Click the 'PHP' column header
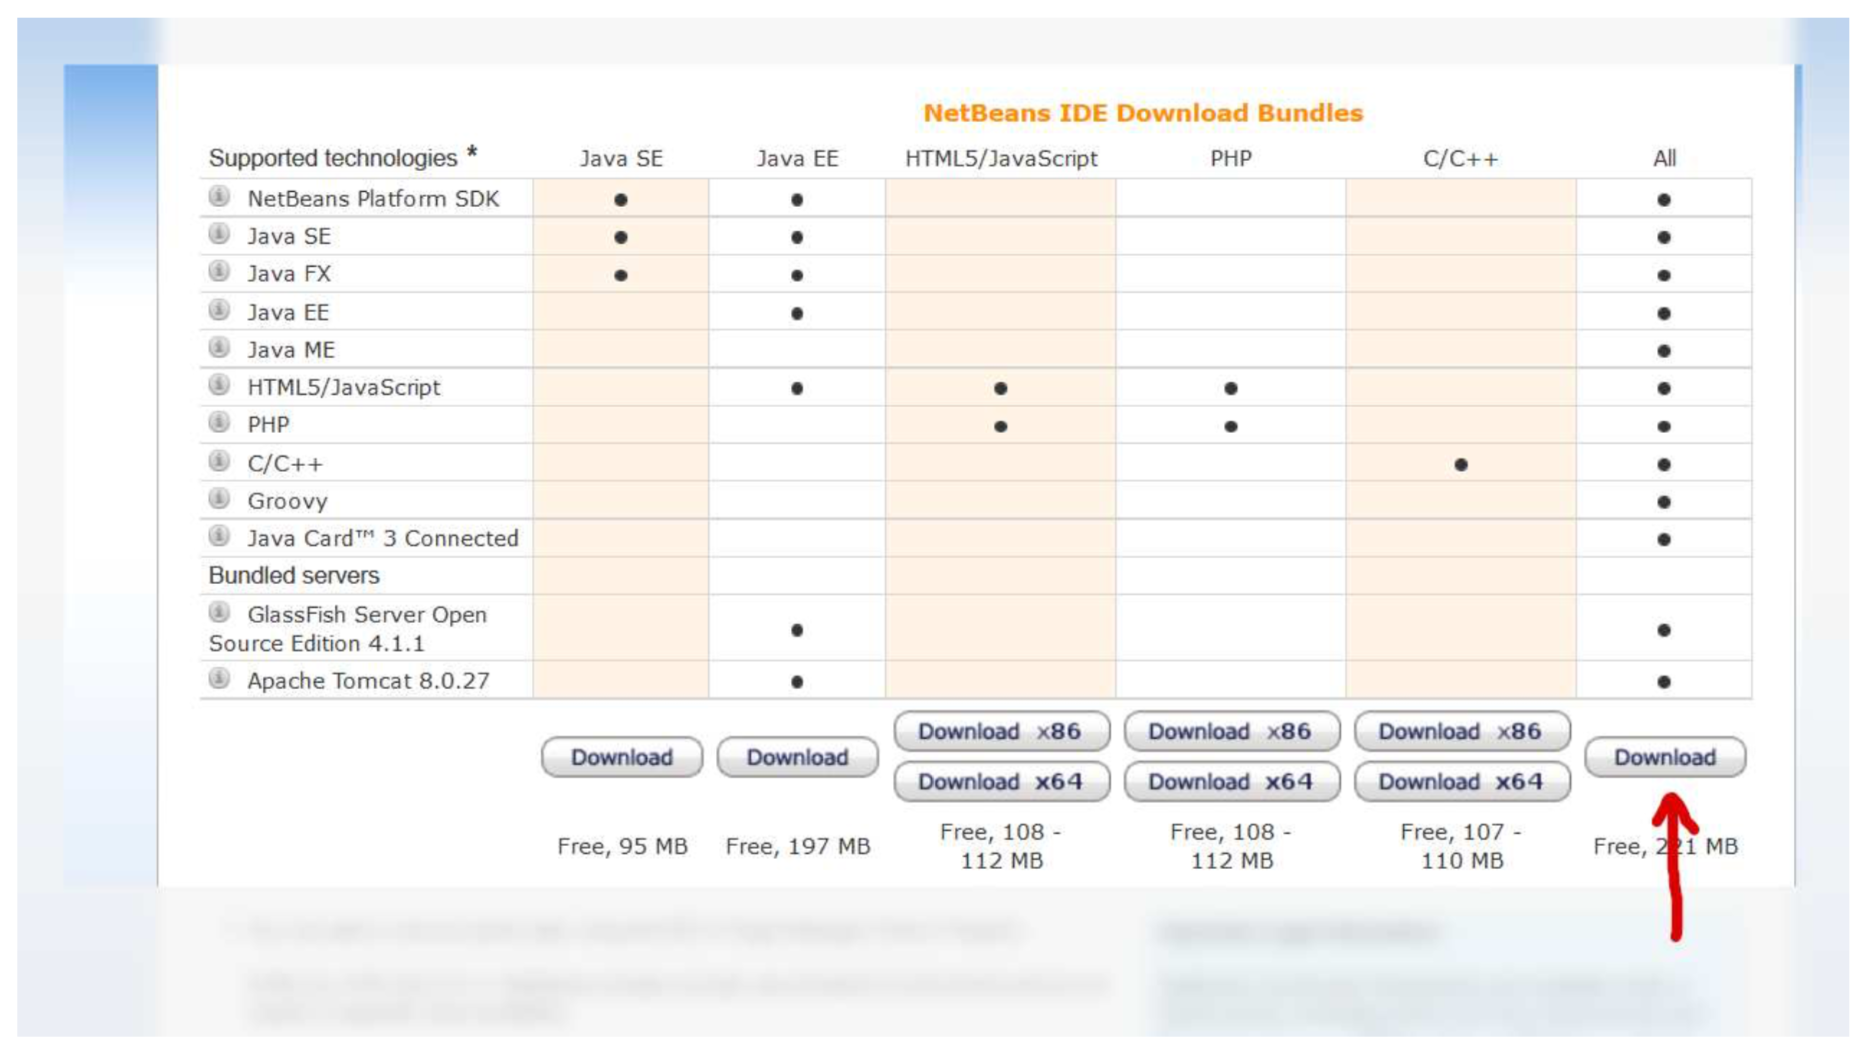 (x=1231, y=158)
